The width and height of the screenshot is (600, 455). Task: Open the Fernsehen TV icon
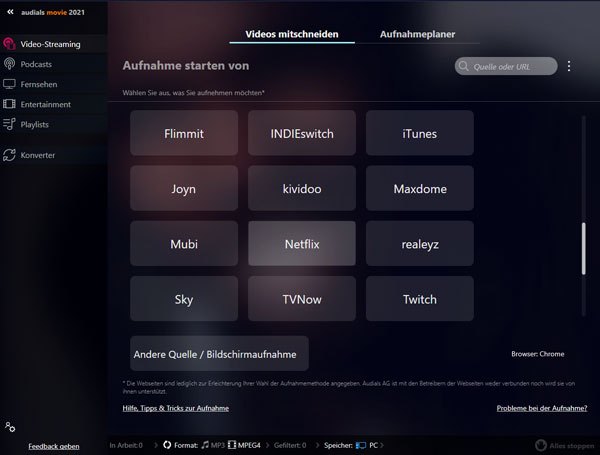click(x=9, y=84)
